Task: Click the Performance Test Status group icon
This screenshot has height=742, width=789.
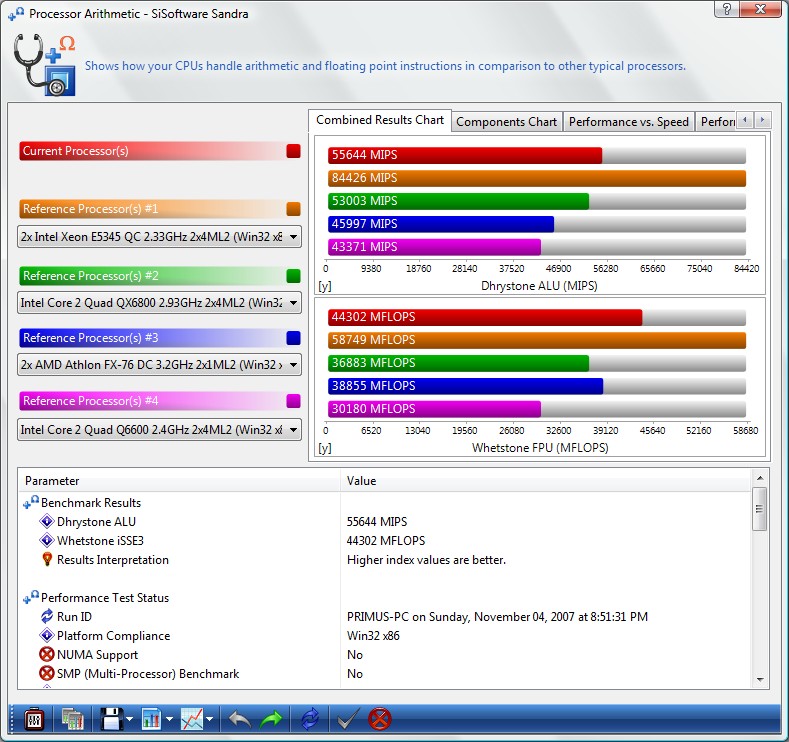Action: point(31,597)
